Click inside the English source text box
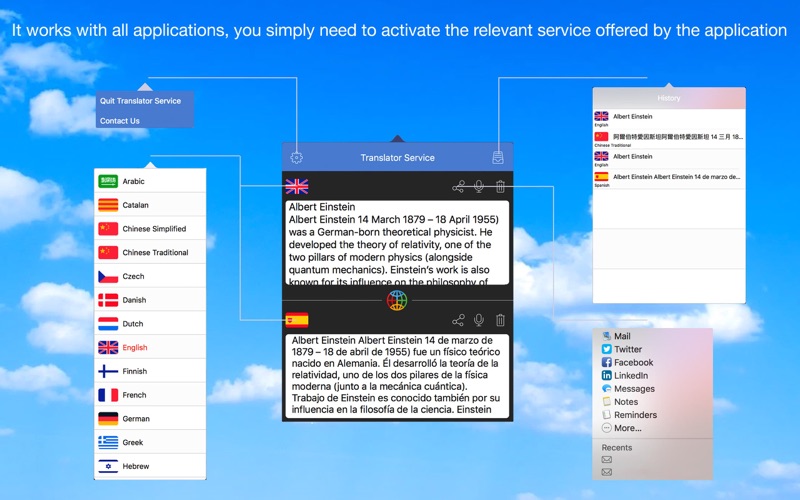The image size is (800, 500). 397,242
